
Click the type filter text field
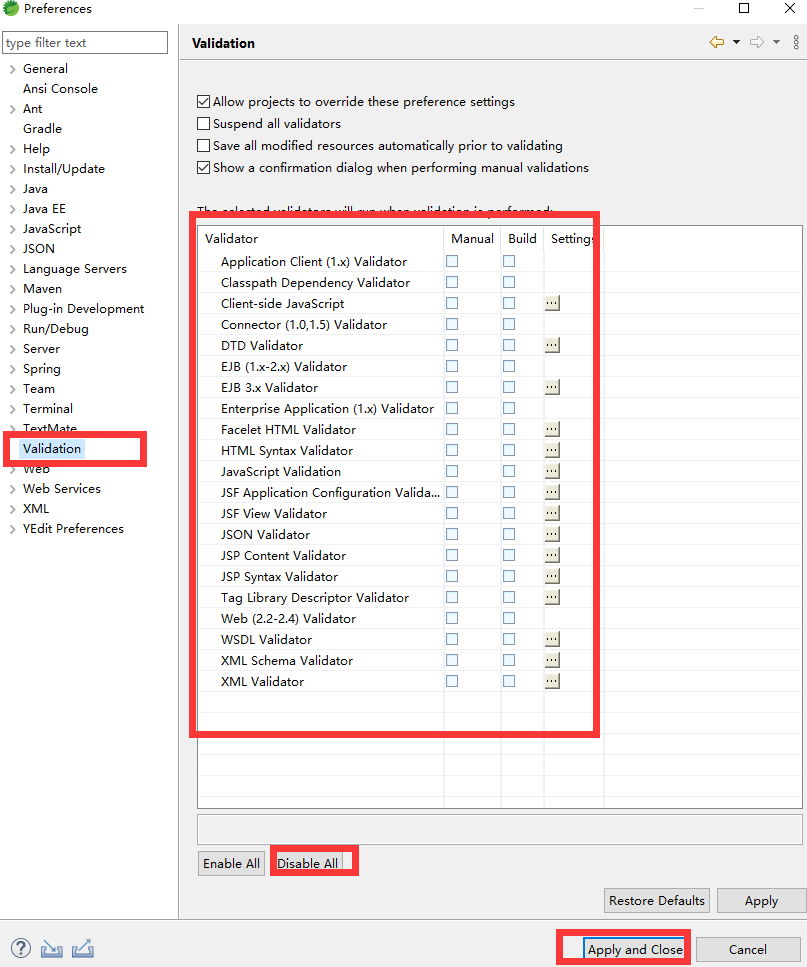(x=84, y=43)
